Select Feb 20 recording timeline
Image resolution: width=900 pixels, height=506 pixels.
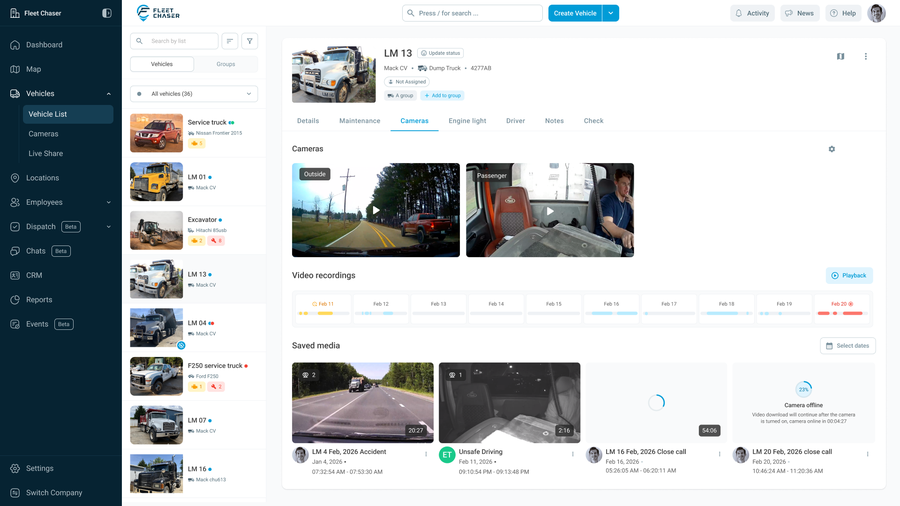pyautogui.click(x=841, y=308)
